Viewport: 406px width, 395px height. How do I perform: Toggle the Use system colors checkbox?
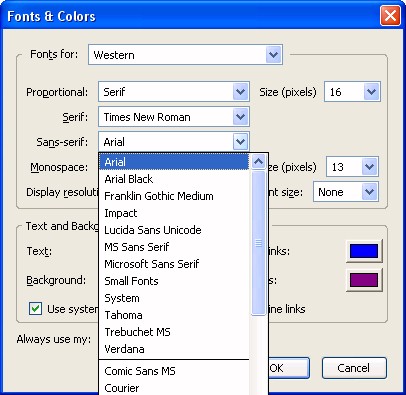35,309
